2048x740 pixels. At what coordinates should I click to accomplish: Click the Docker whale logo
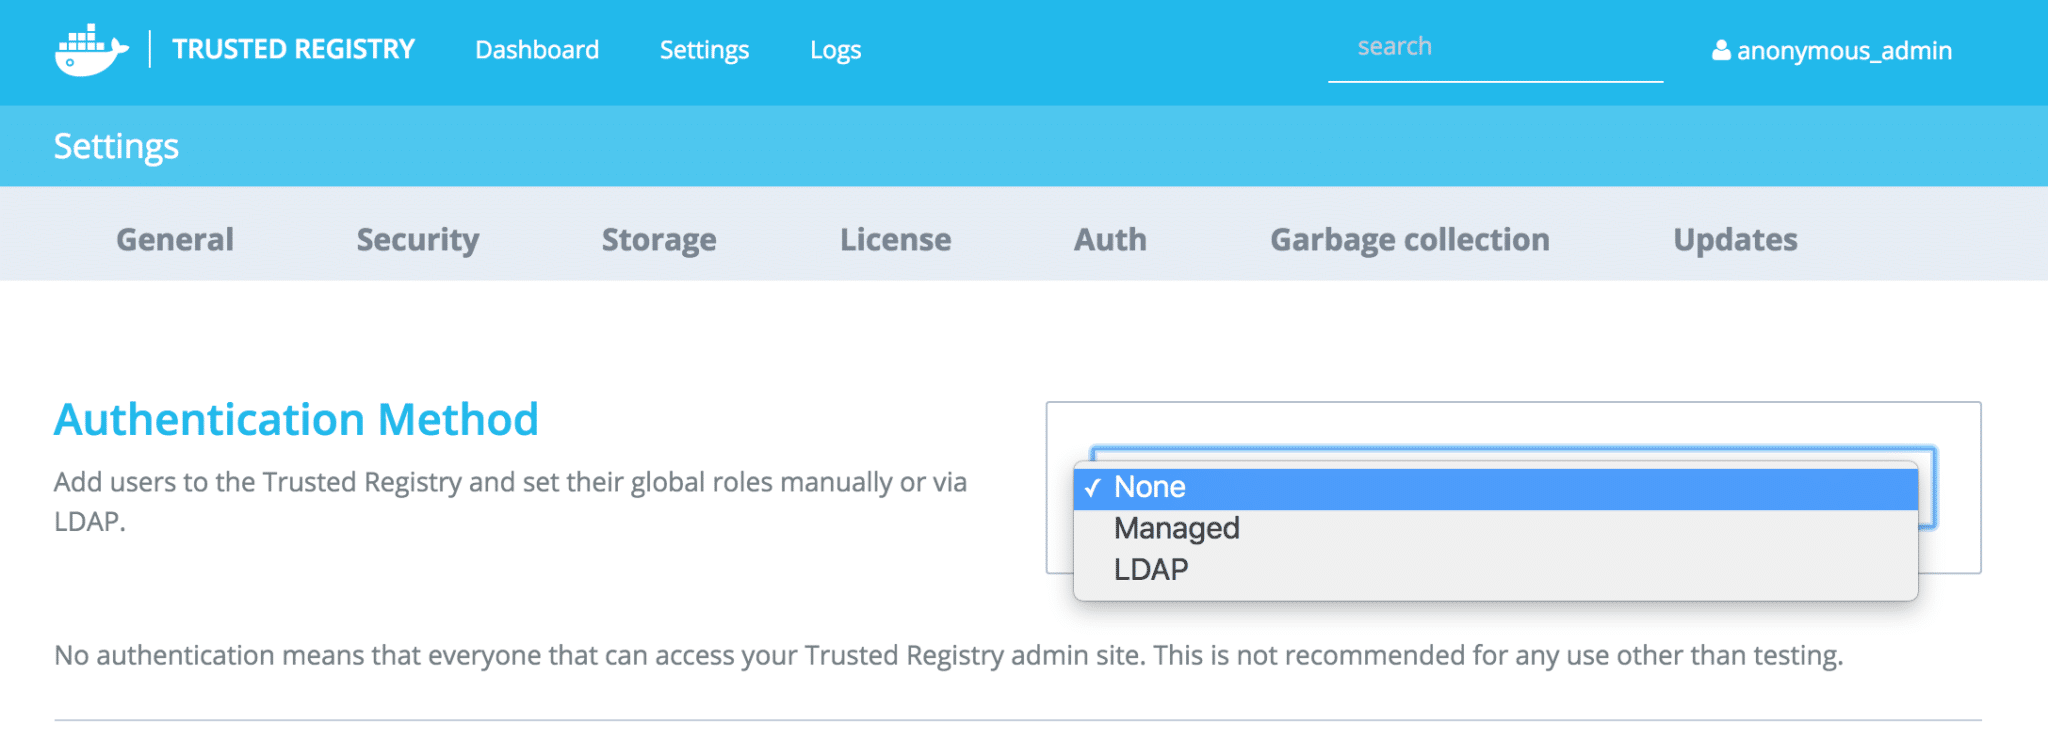(x=91, y=50)
